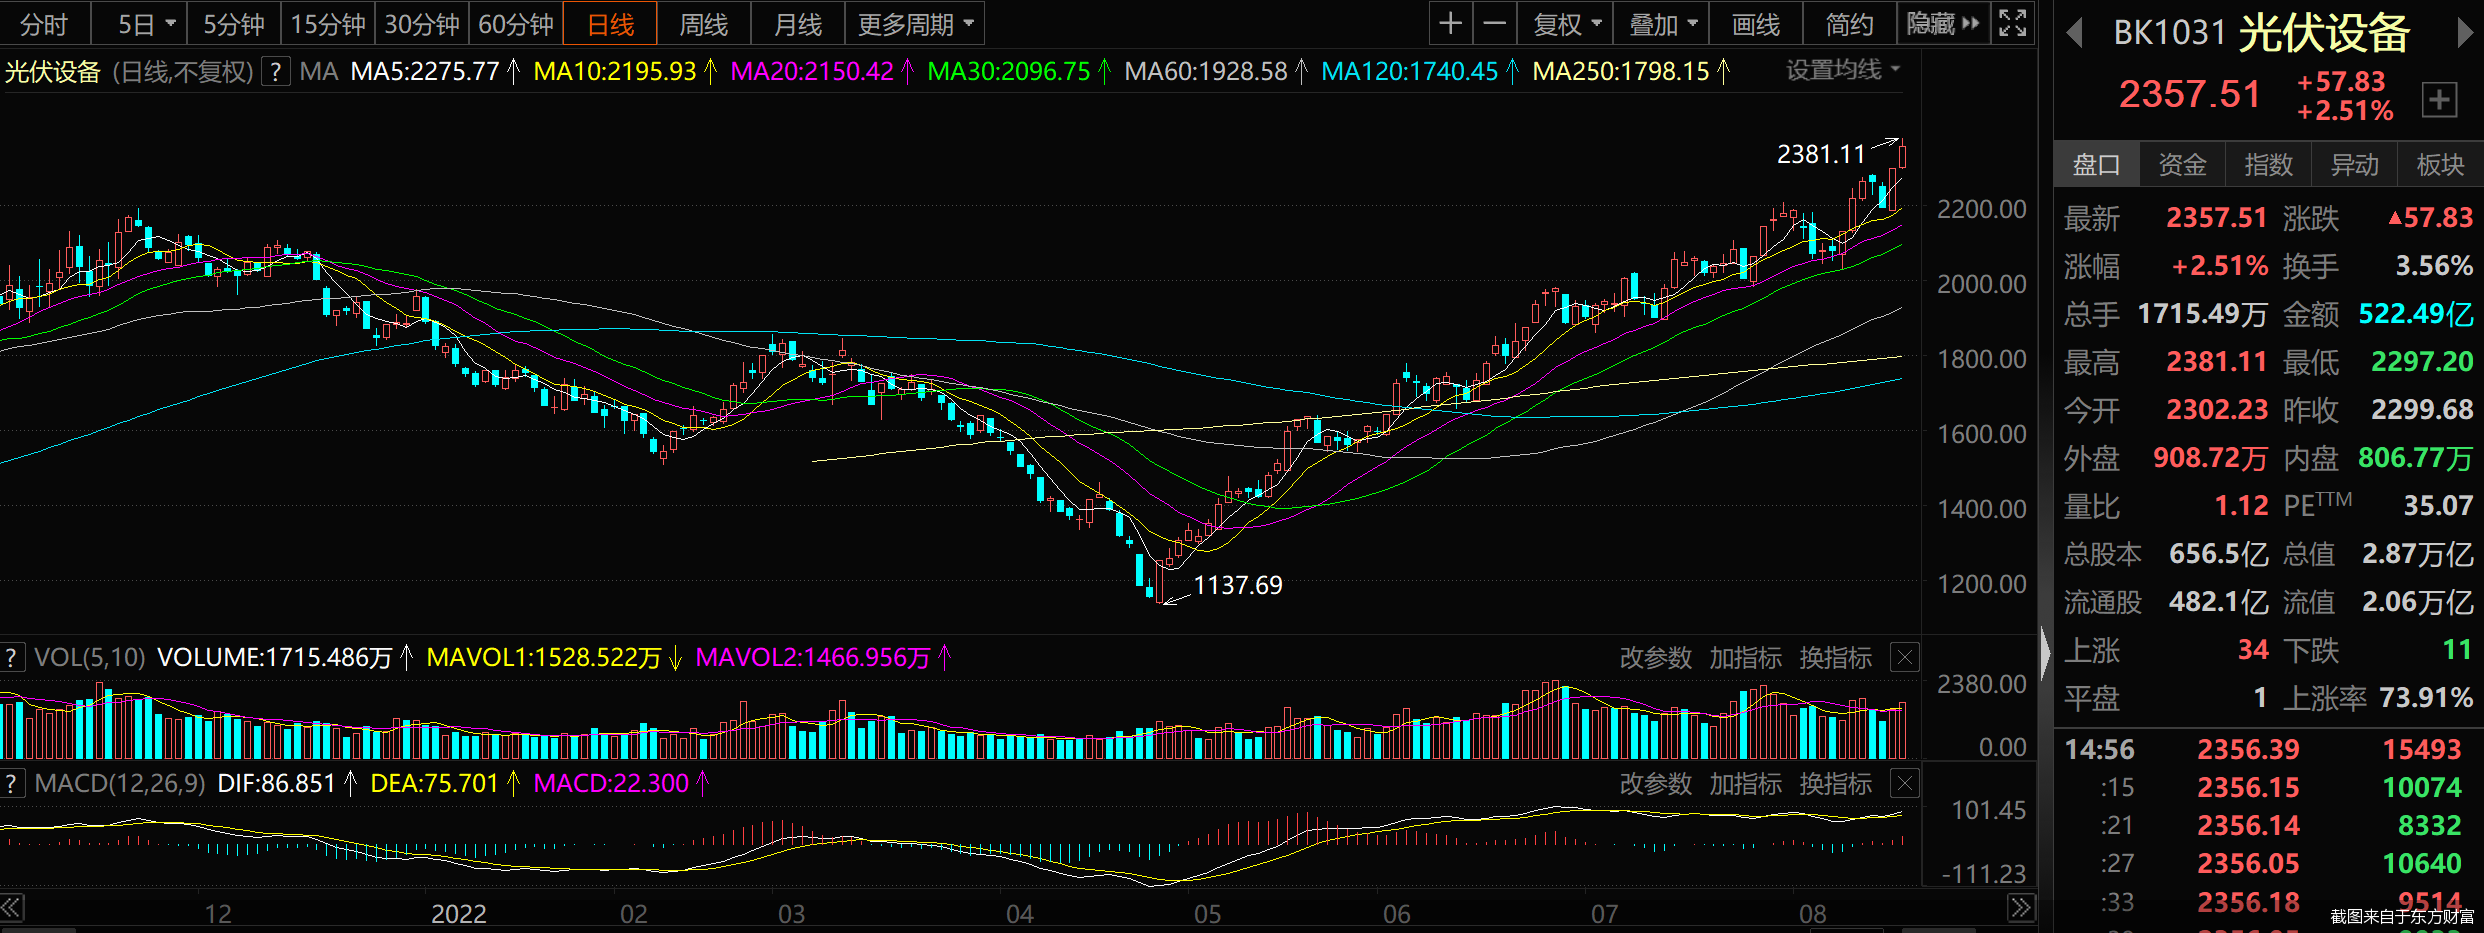The image size is (2484, 933).
Task: Open the 设置均线 moving average settings dropdown
Action: tap(1842, 70)
